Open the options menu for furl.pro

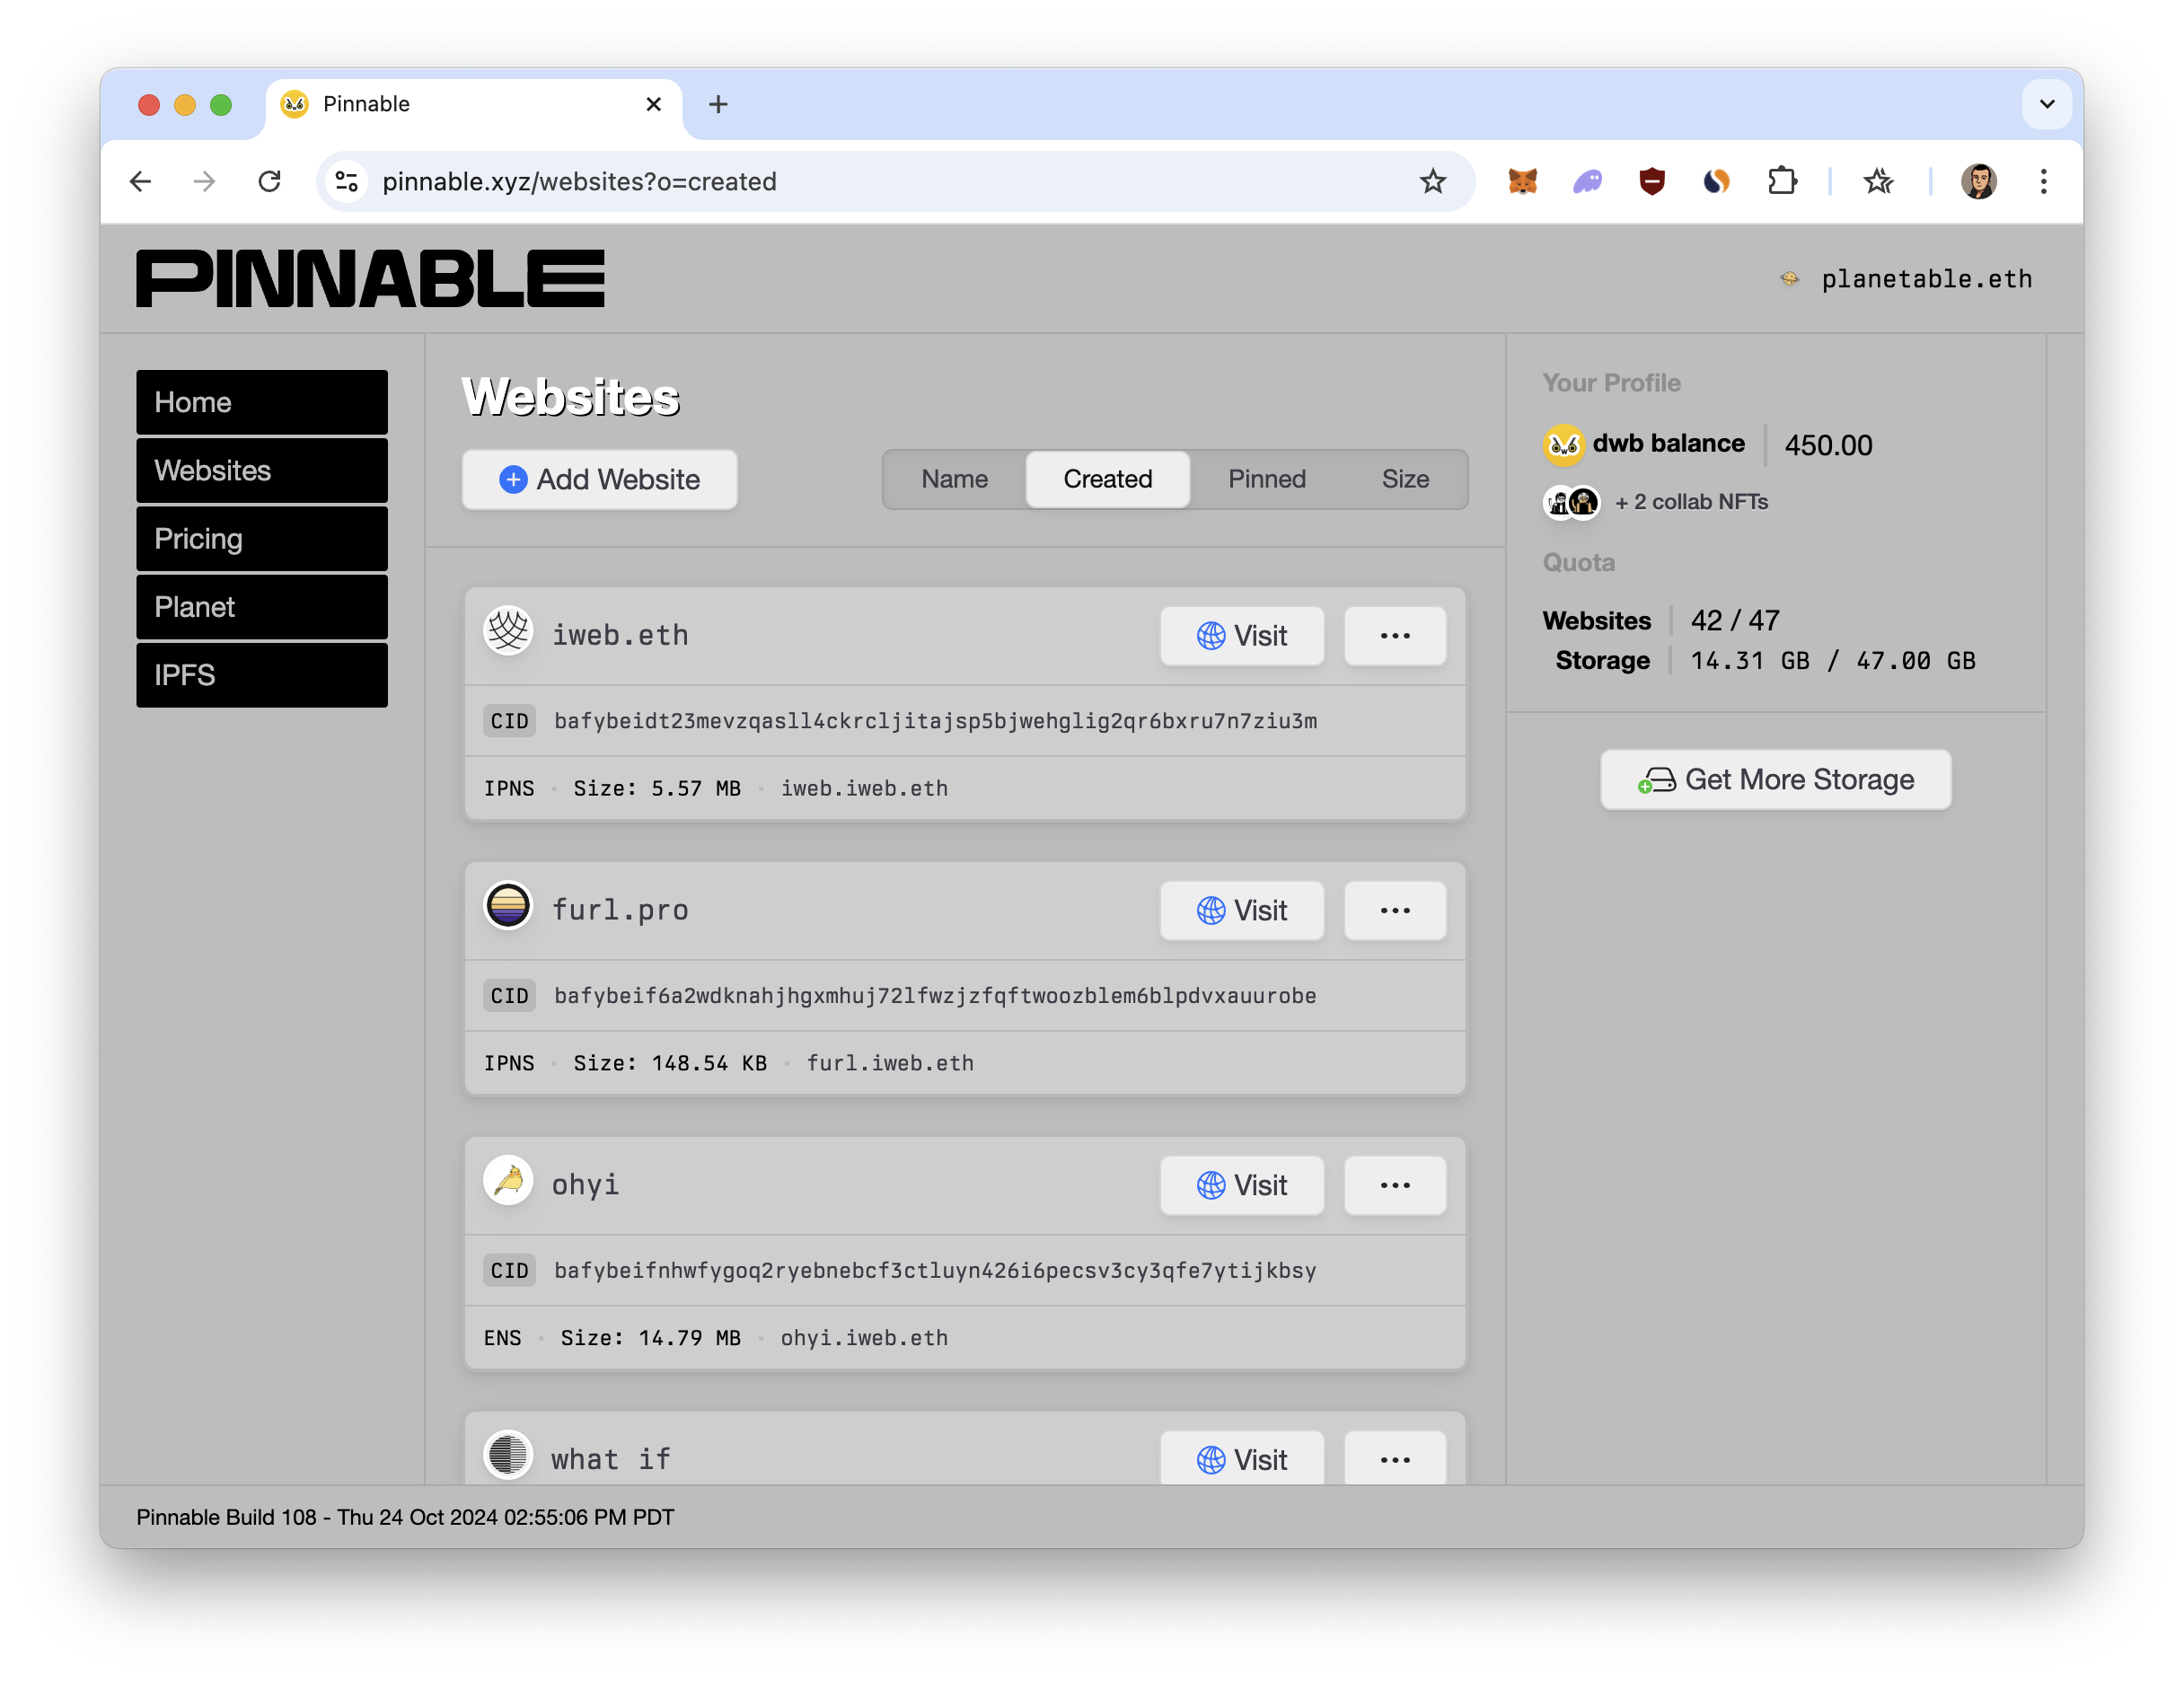tap(1394, 910)
